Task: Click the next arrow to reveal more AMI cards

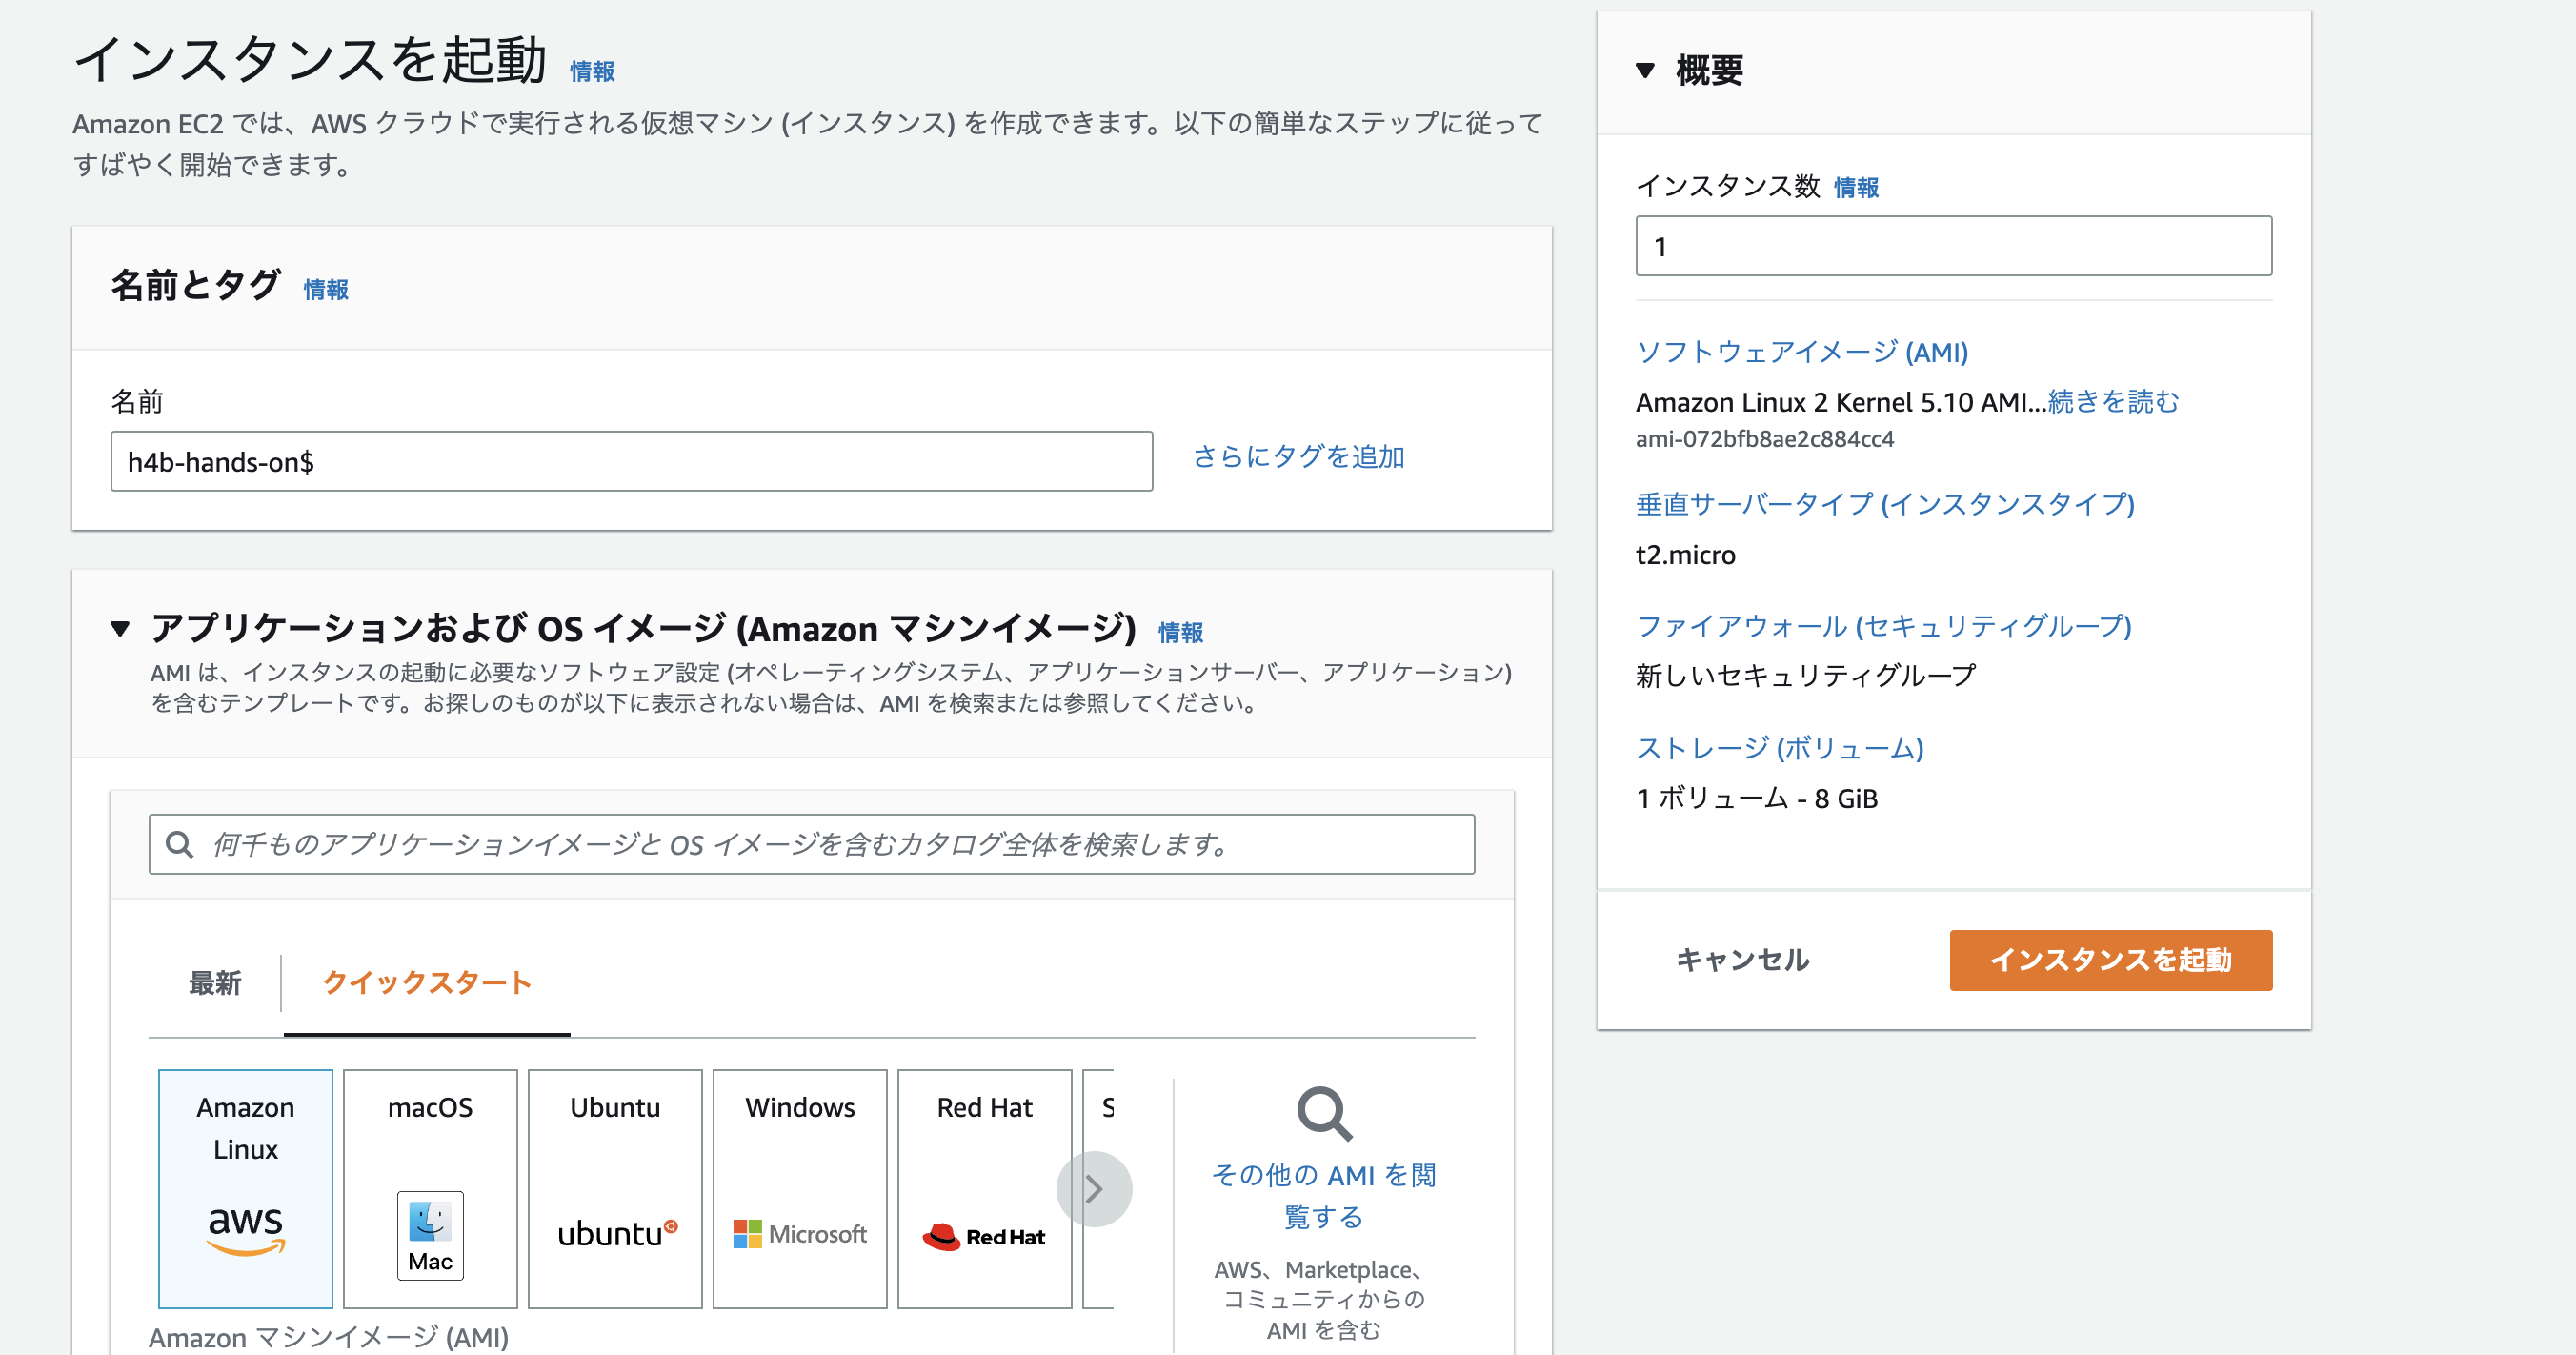Action: (x=1096, y=1188)
